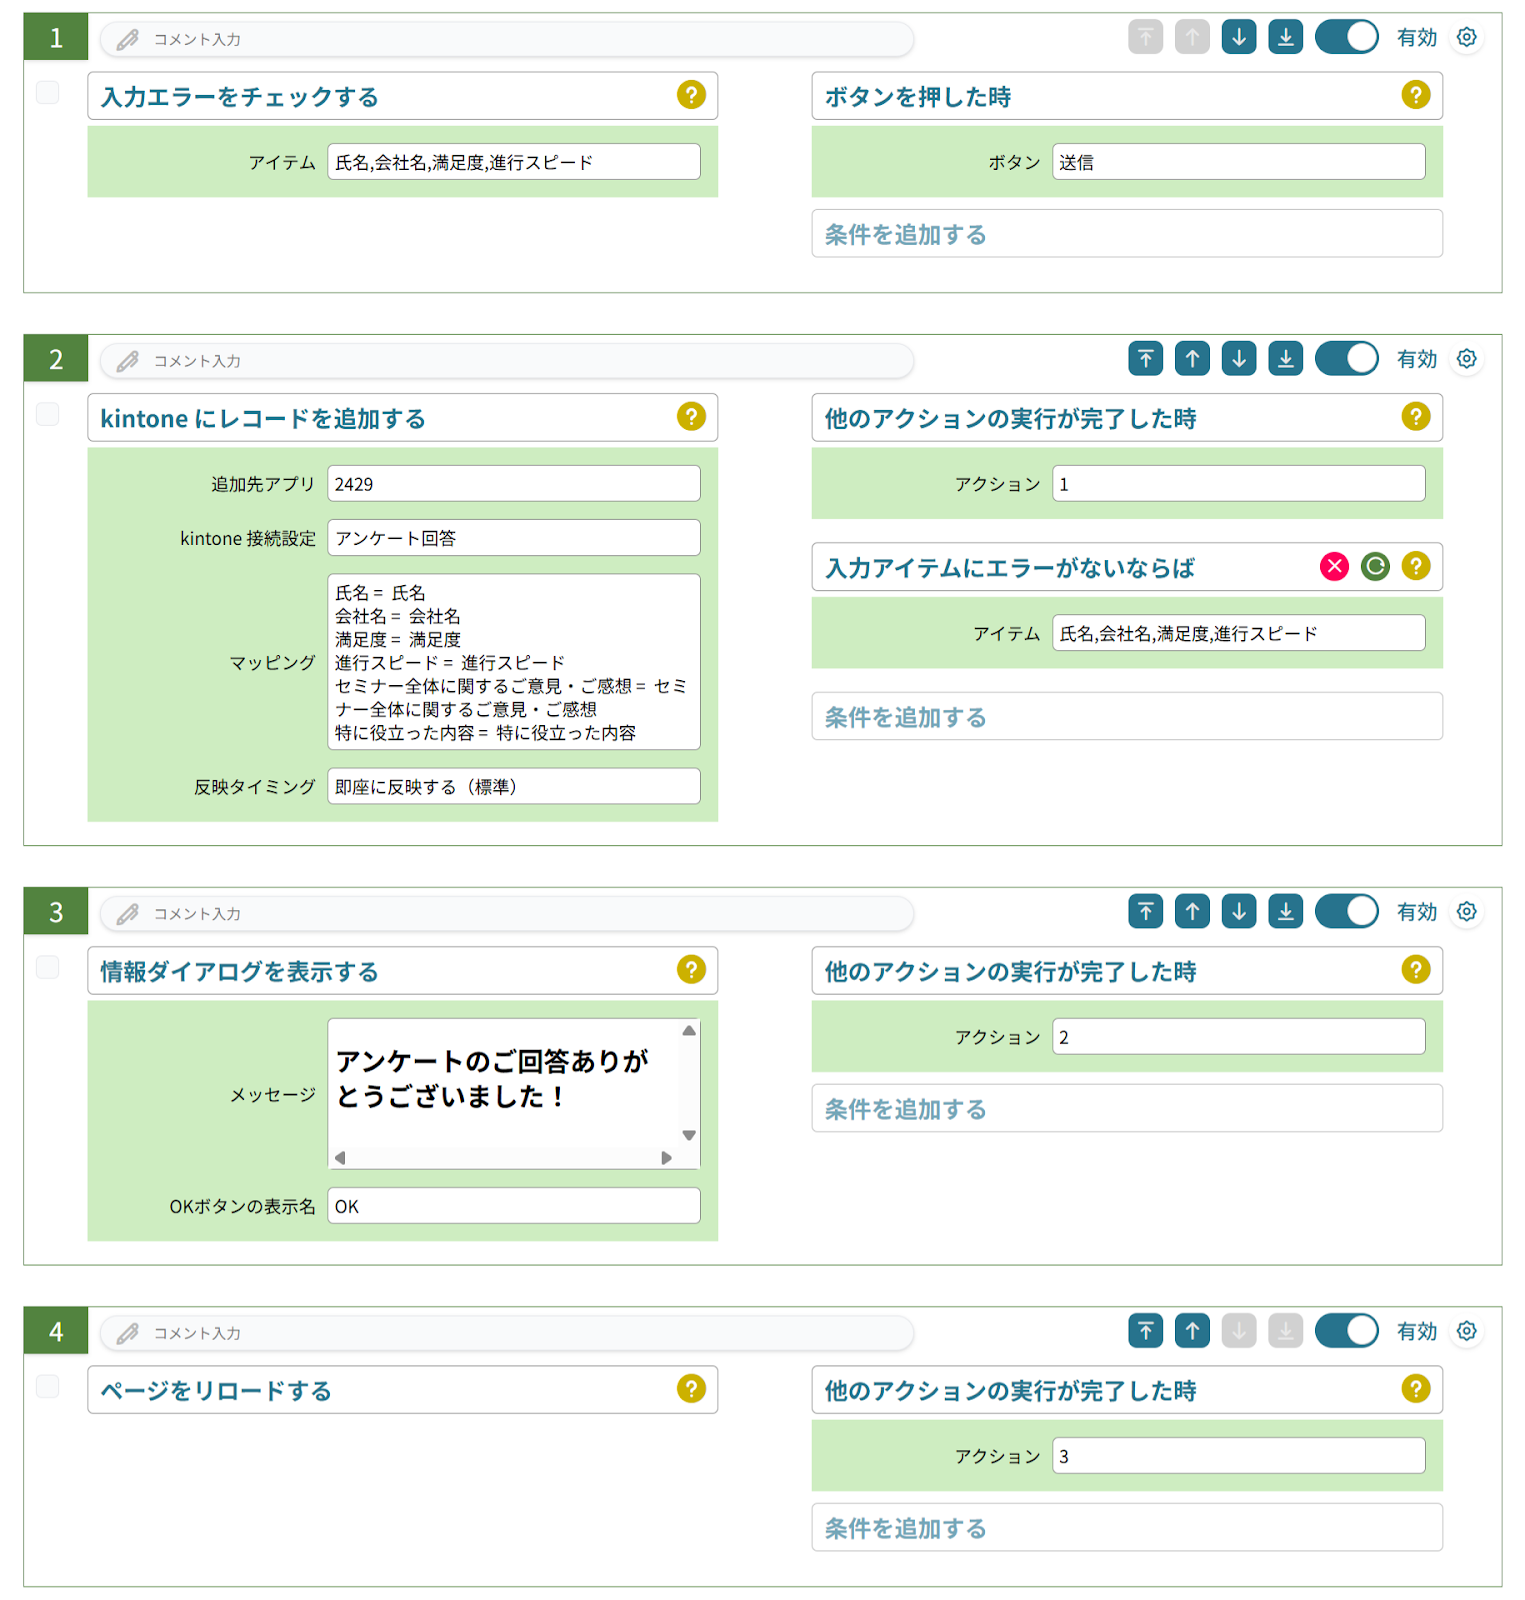Check the checkbox for action 3
Screen dimensions: 1525x1600
(x=47, y=967)
